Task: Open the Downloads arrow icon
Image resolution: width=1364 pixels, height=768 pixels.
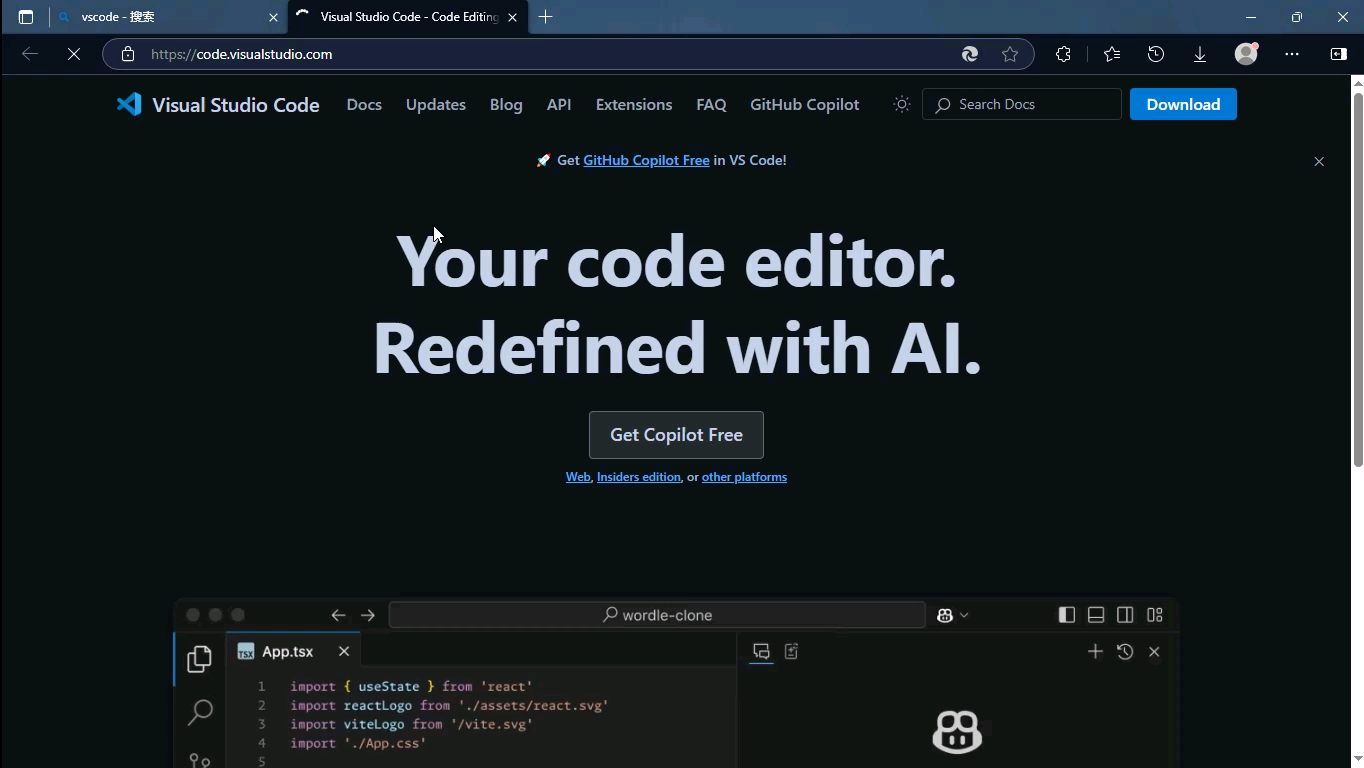Action: click(1200, 54)
